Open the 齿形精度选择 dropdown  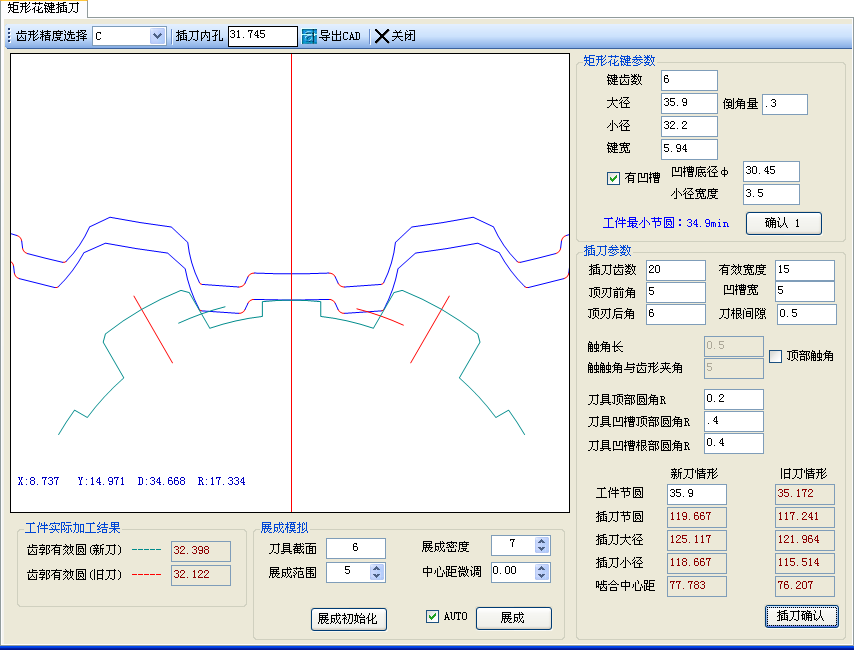(x=157, y=36)
